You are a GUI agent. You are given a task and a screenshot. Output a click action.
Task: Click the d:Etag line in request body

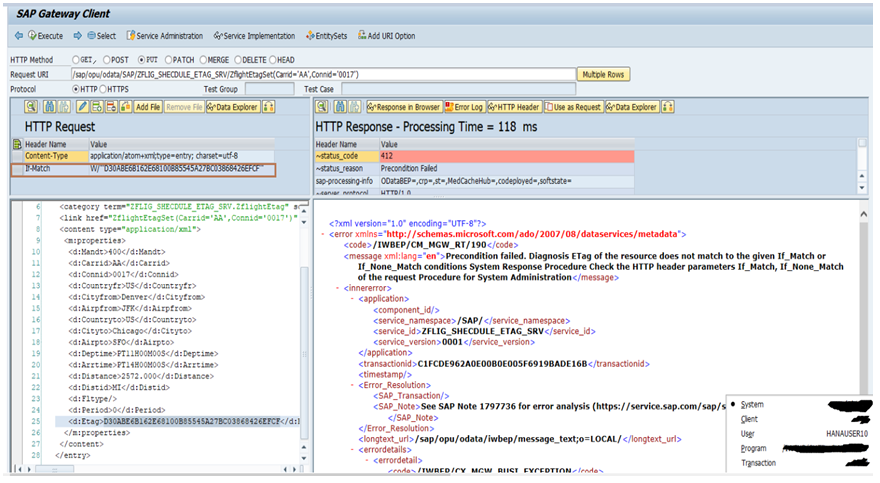pos(177,421)
